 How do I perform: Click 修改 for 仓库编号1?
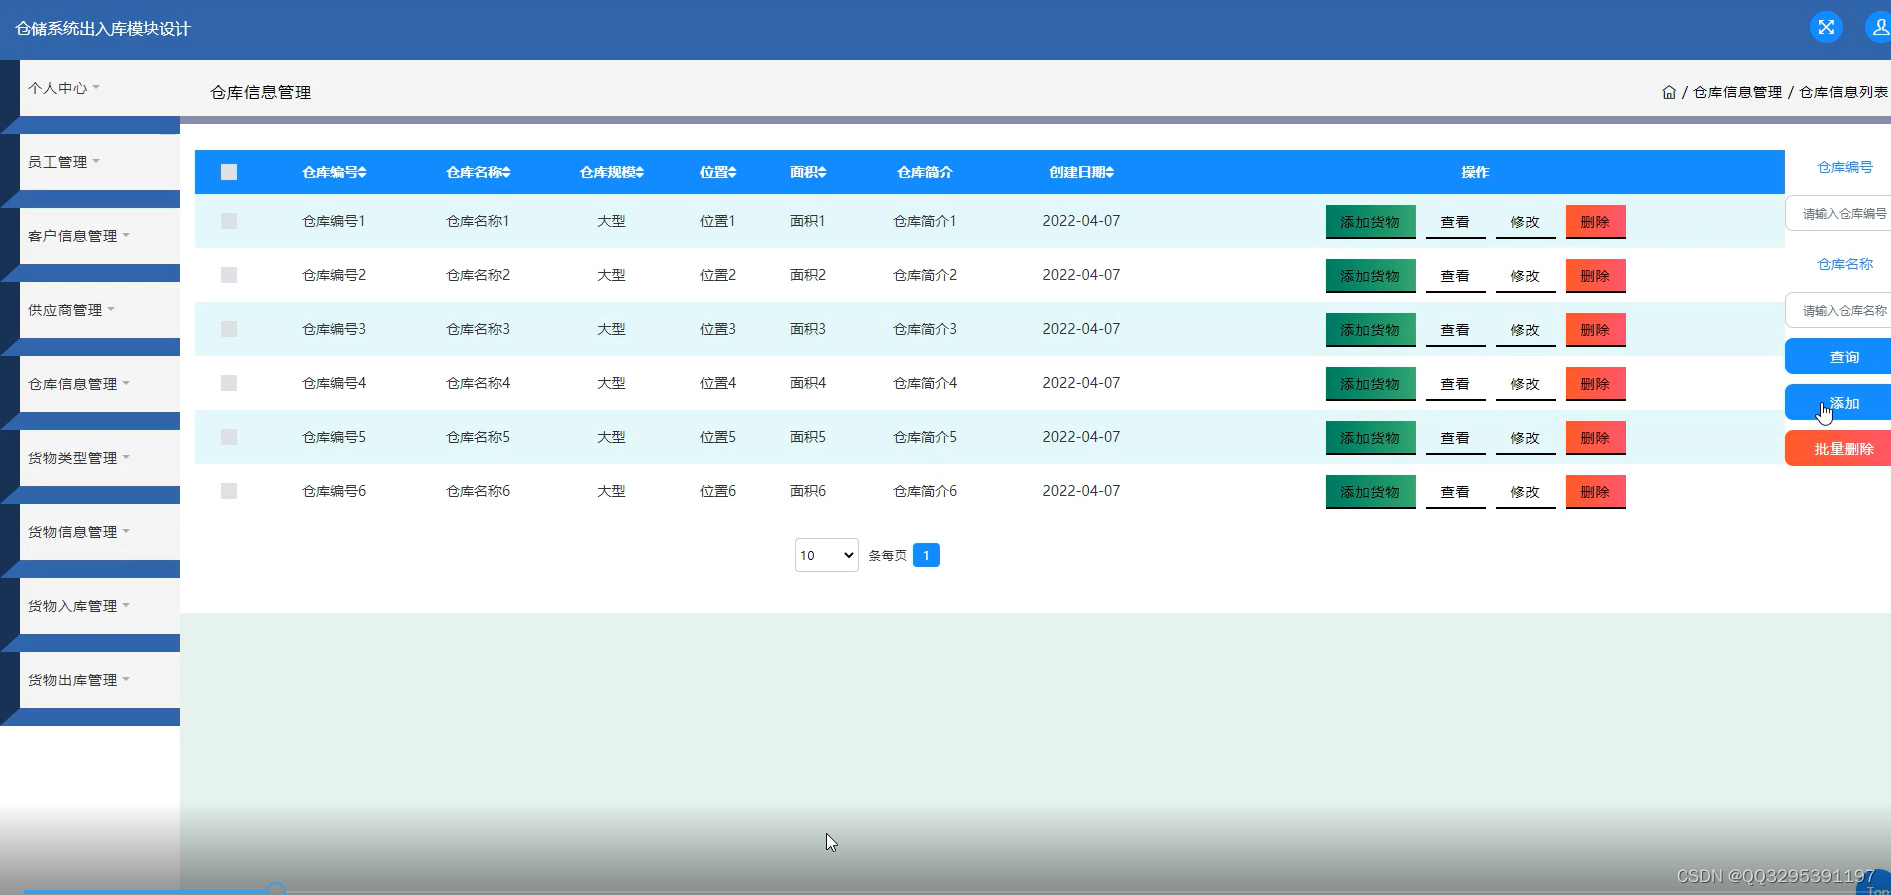[x=1525, y=222]
